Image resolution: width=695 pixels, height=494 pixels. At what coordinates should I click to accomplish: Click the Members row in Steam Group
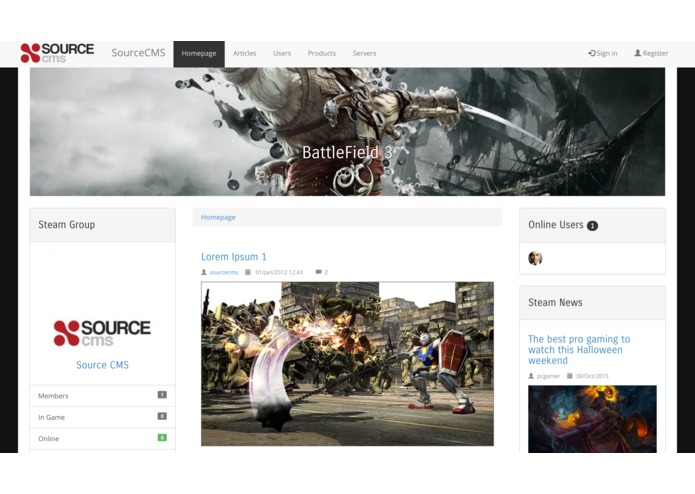102,396
